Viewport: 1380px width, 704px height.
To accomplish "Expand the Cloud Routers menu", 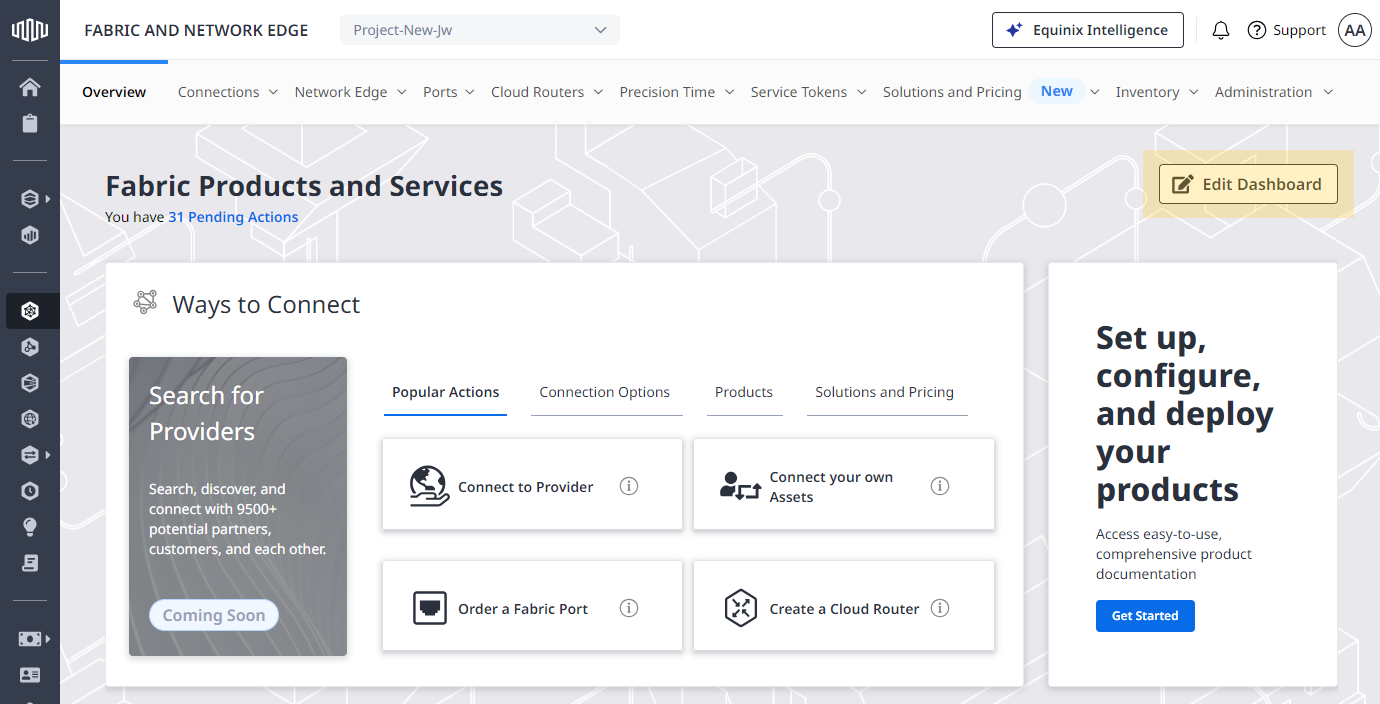I will 547,92.
